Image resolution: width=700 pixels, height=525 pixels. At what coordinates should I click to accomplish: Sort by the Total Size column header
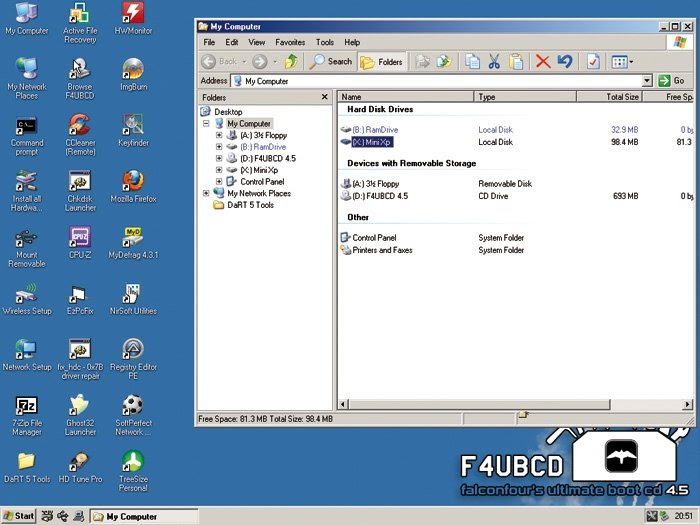pyautogui.click(x=609, y=97)
